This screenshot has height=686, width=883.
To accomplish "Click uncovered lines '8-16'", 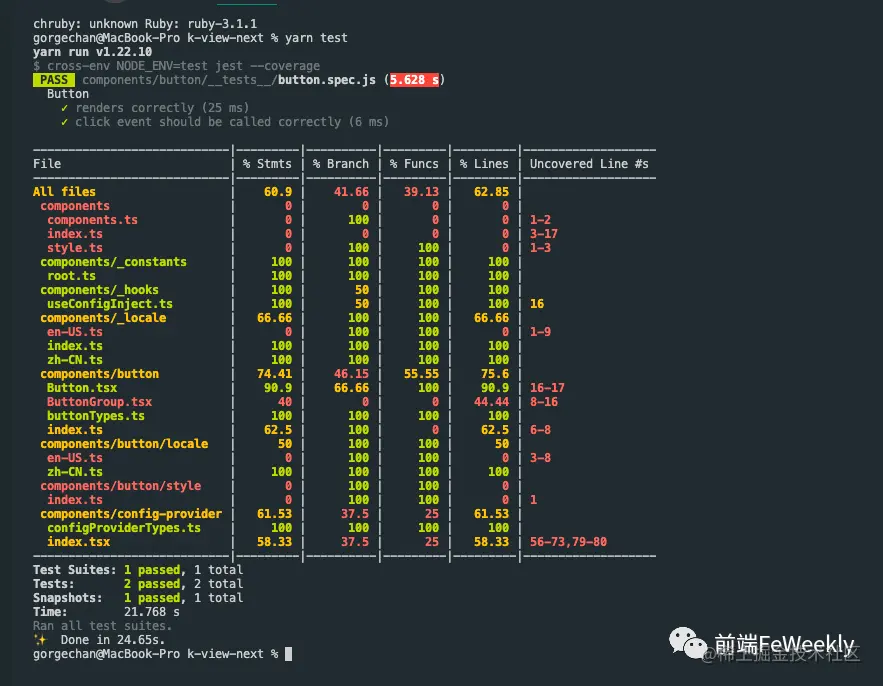I will (543, 402).
